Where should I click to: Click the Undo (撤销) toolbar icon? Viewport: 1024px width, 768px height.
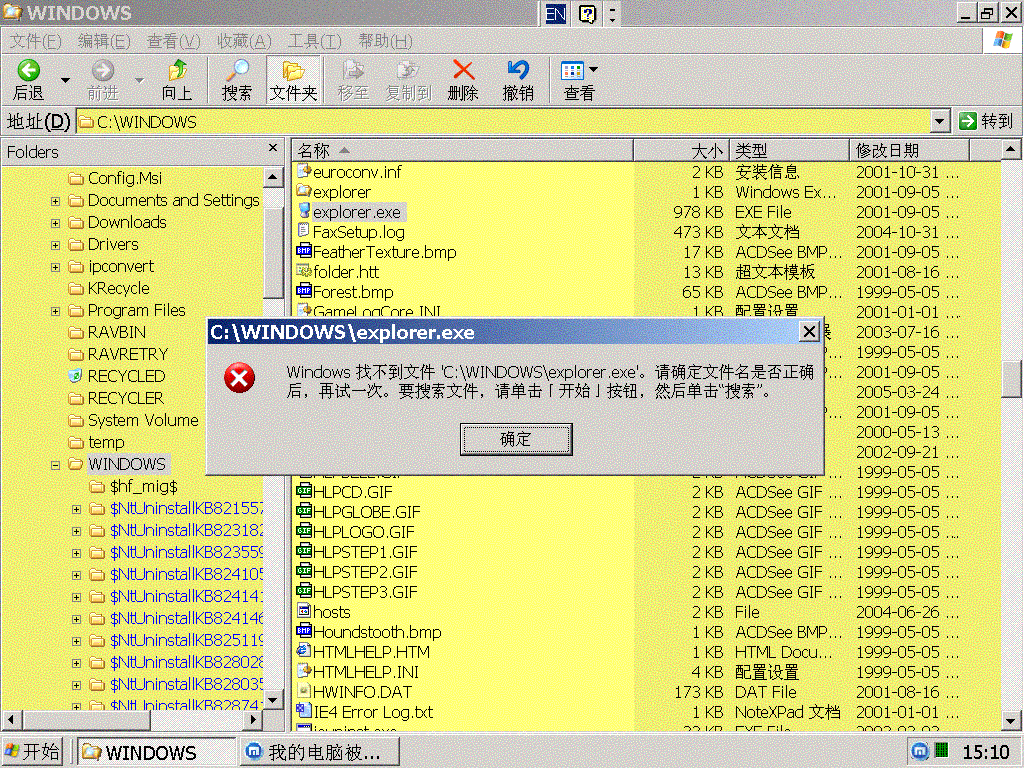pyautogui.click(x=518, y=71)
